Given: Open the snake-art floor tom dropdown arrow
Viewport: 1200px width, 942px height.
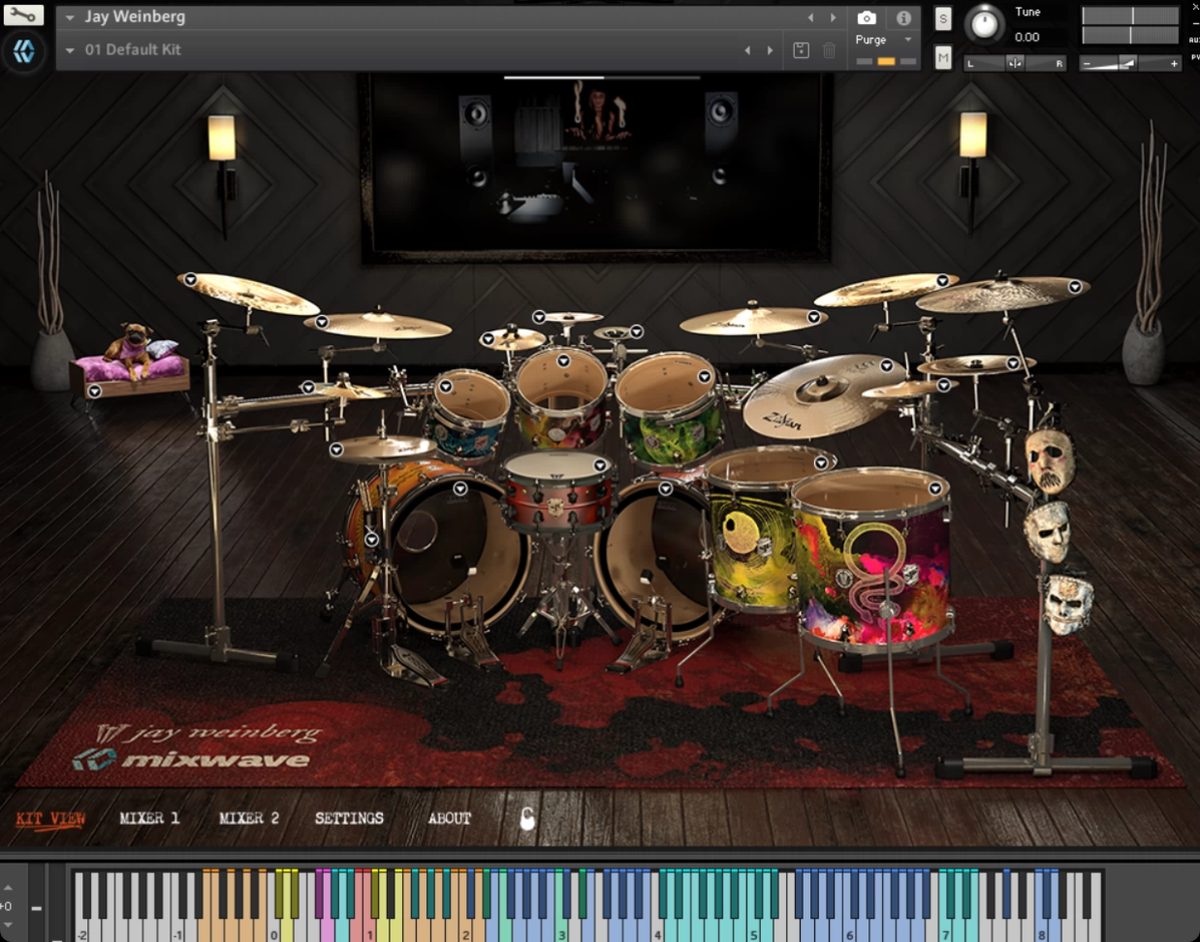Looking at the screenshot, I should (x=935, y=489).
